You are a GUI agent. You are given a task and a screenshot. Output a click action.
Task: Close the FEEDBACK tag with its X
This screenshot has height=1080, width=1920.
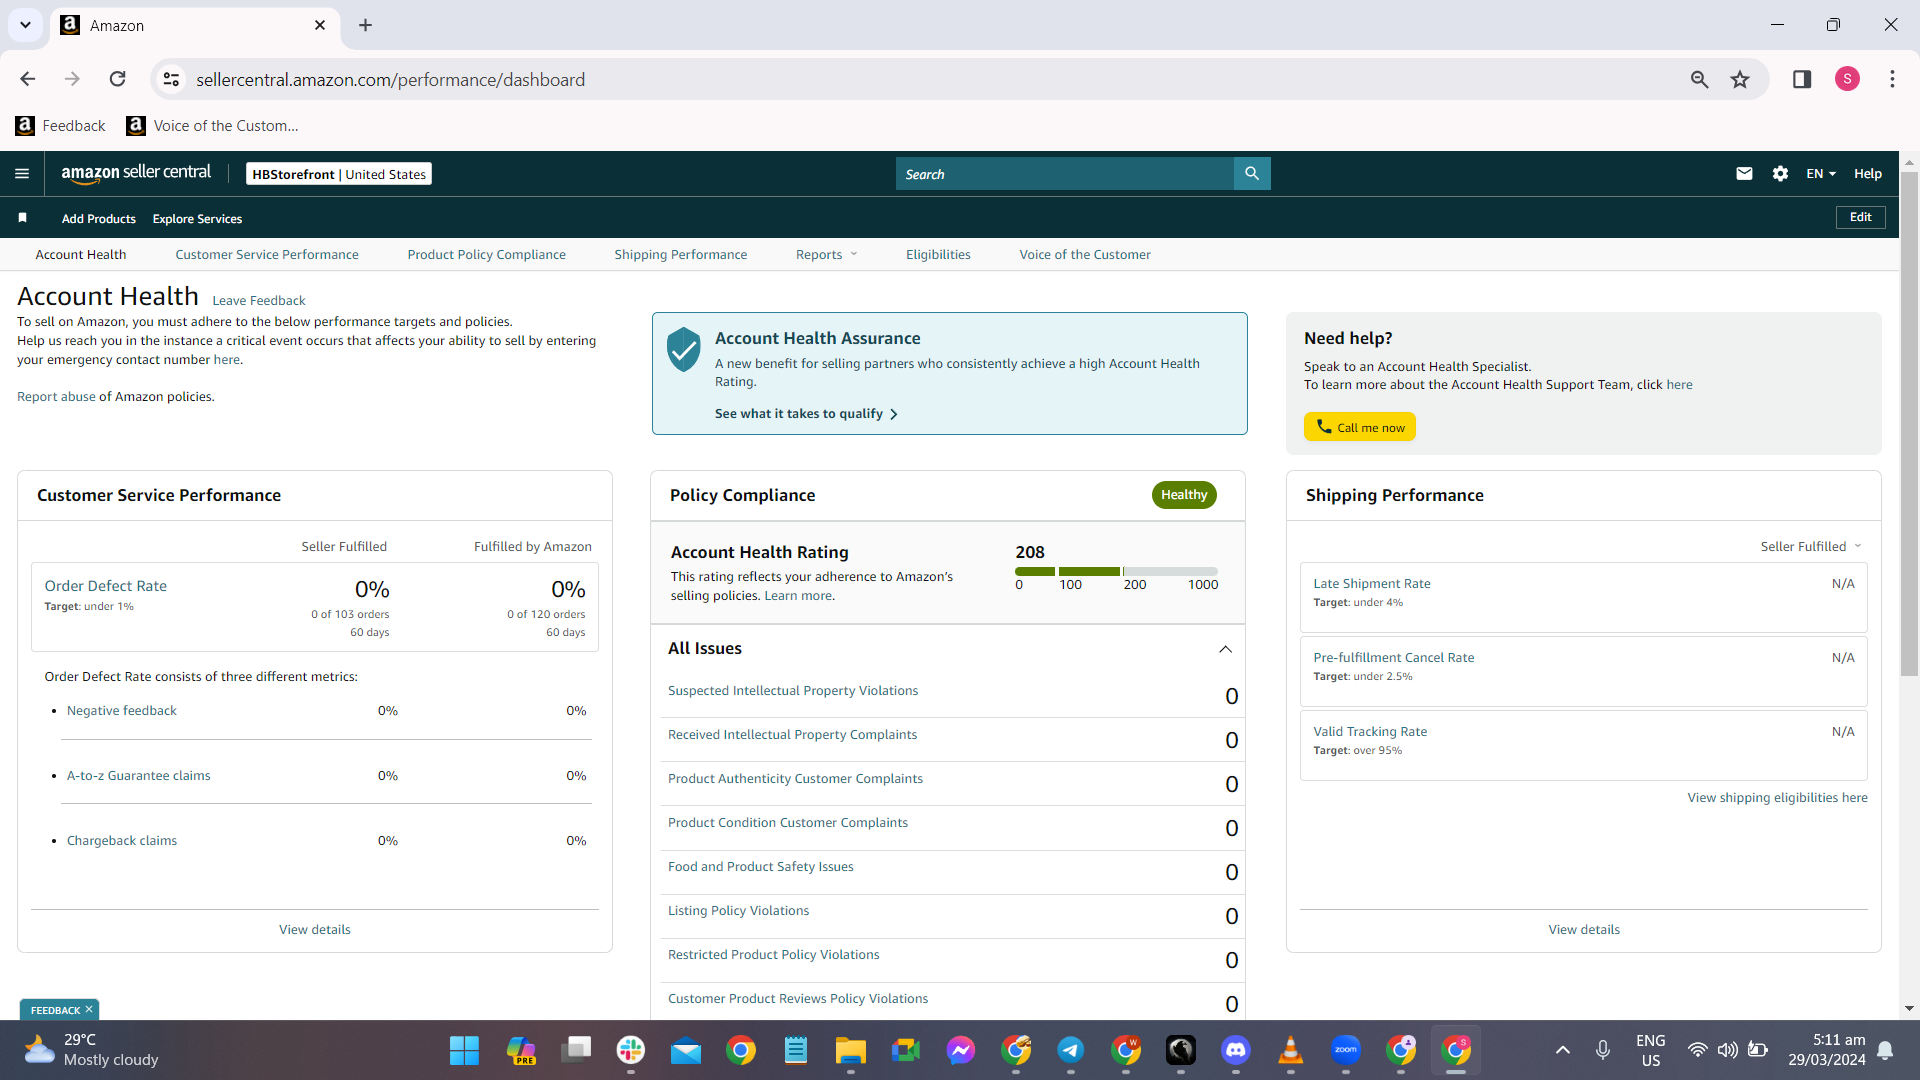point(89,1010)
